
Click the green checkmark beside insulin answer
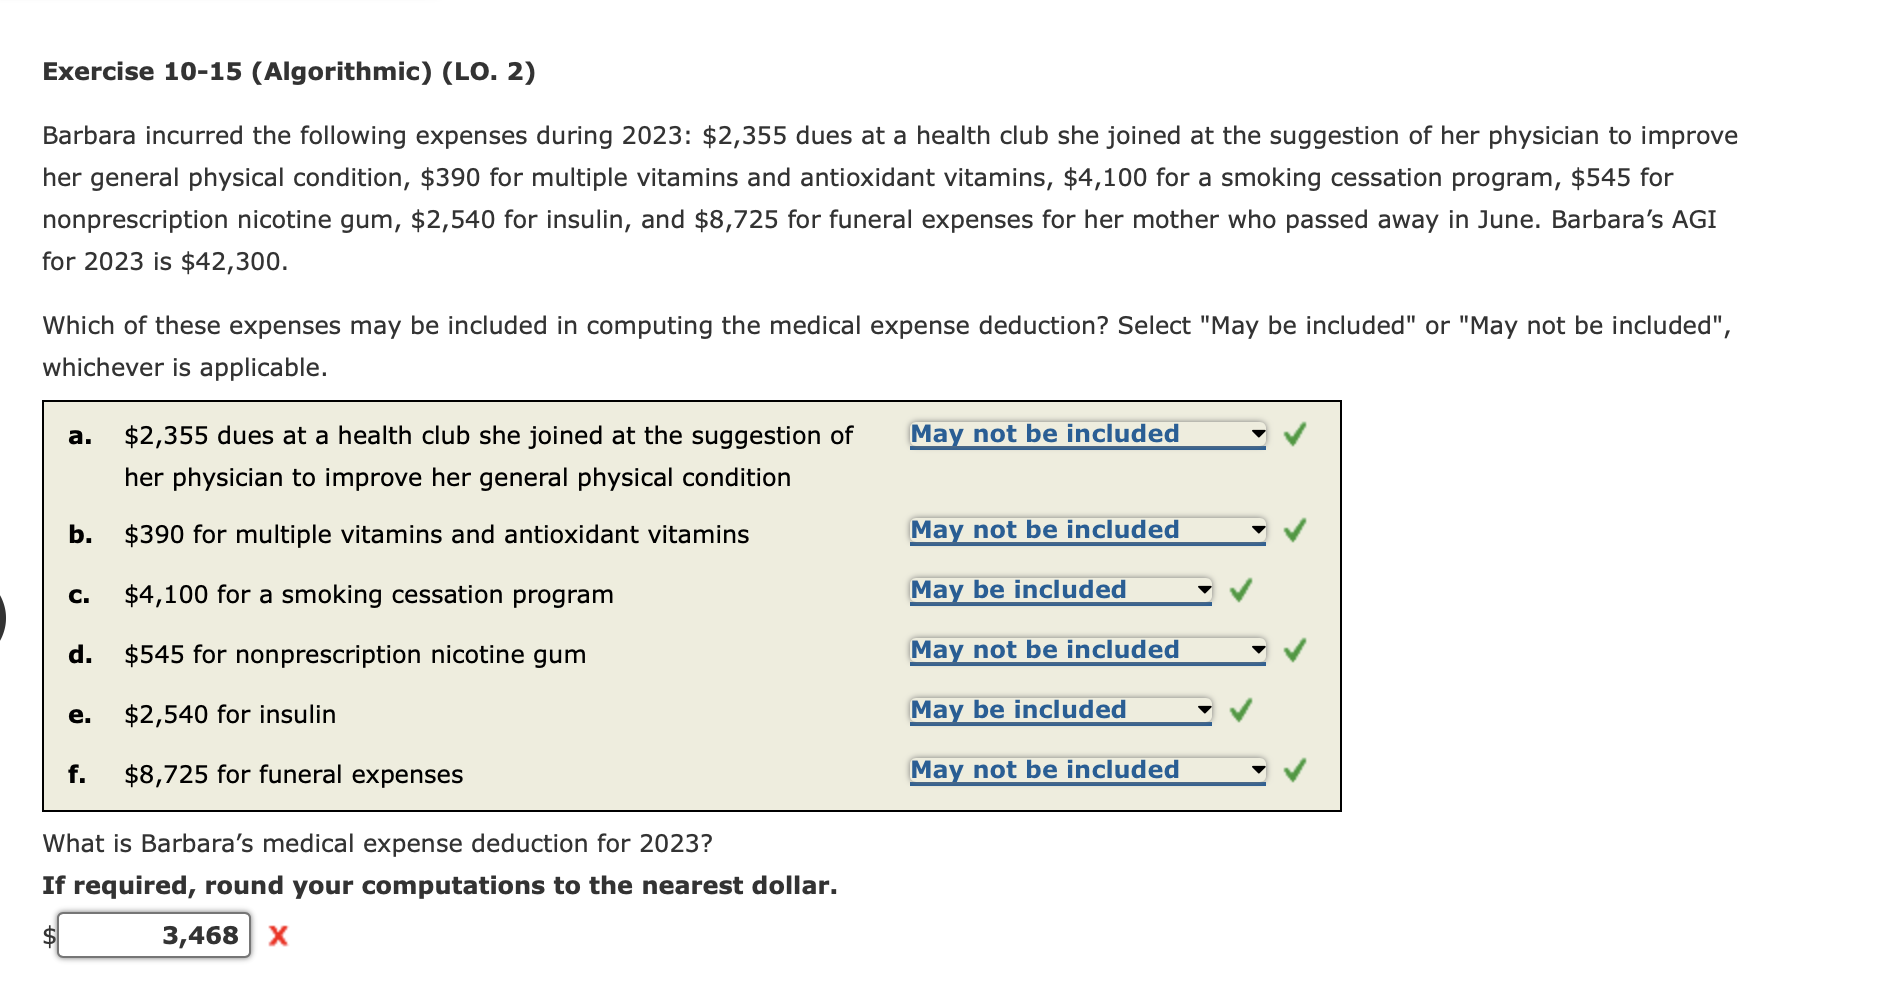1240,712
